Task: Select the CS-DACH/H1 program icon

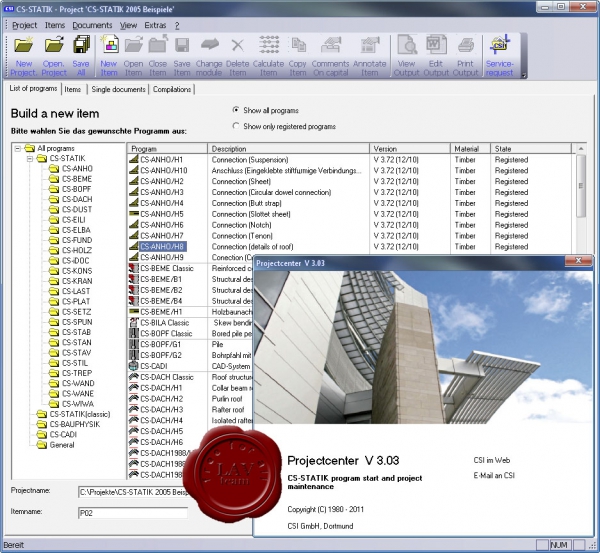Action: click(x=134, y=388)
